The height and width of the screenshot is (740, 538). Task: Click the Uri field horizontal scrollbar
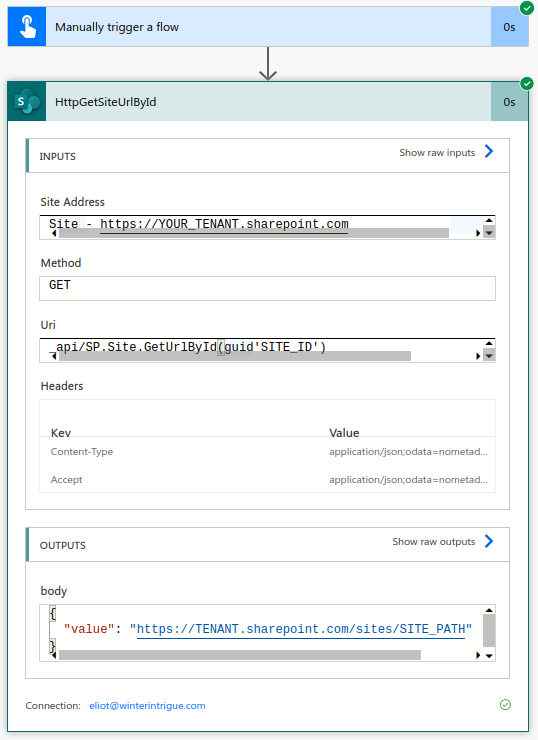tap(235, 356)
